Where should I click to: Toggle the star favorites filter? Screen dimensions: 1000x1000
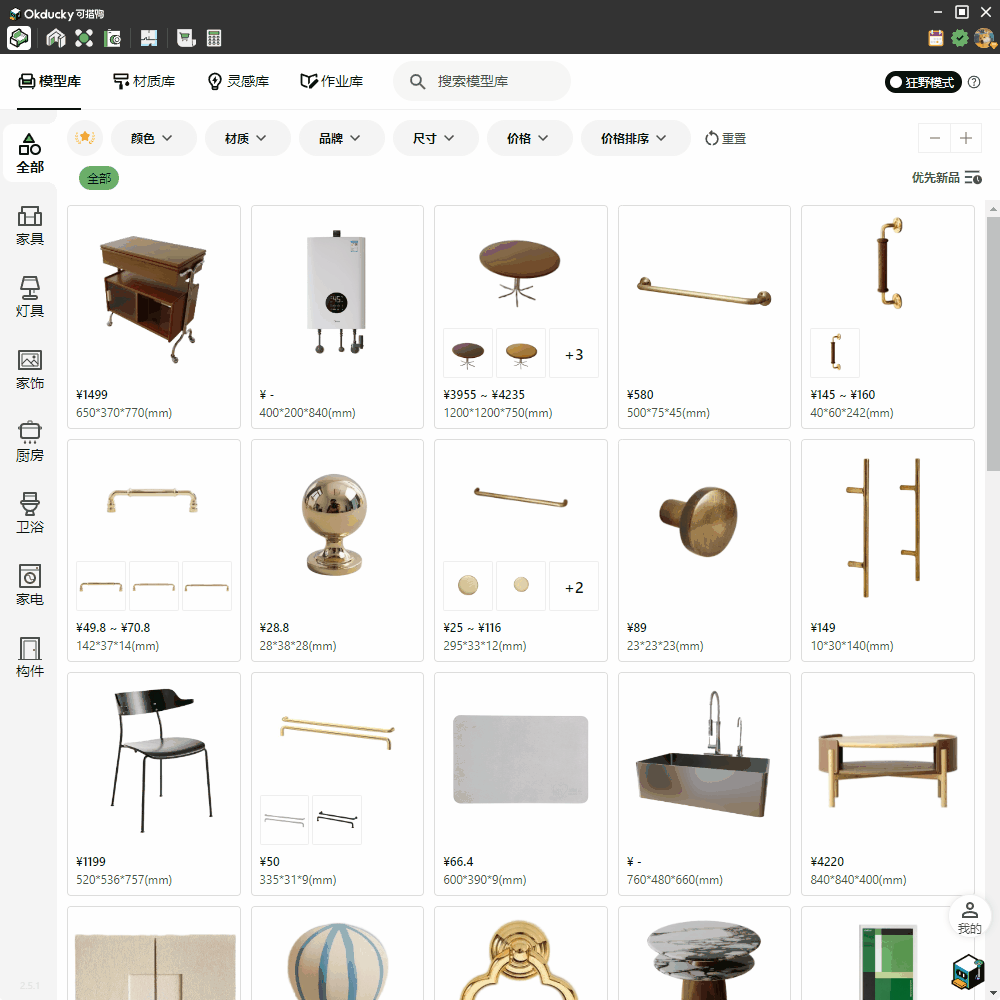(x=85, y=138)
